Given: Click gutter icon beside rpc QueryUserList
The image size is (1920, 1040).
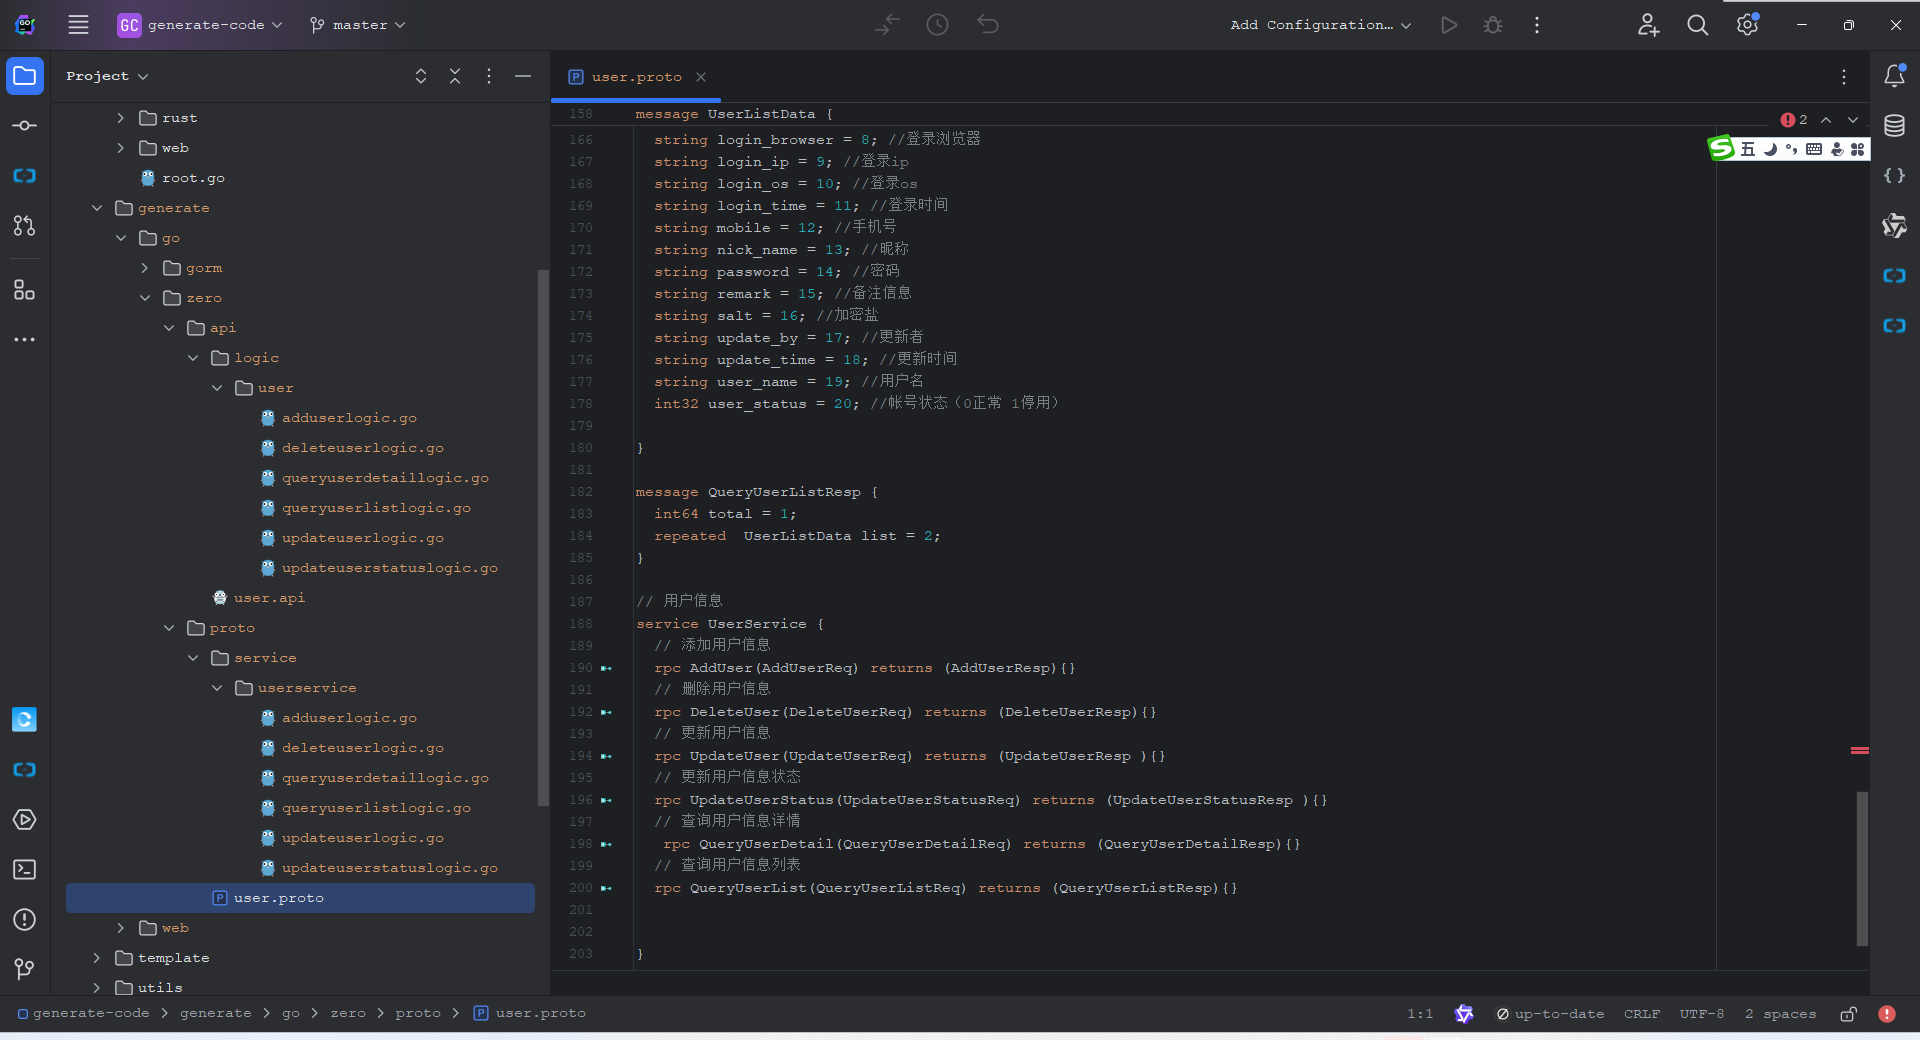Looking at the screenshot, I should [606, 888].
